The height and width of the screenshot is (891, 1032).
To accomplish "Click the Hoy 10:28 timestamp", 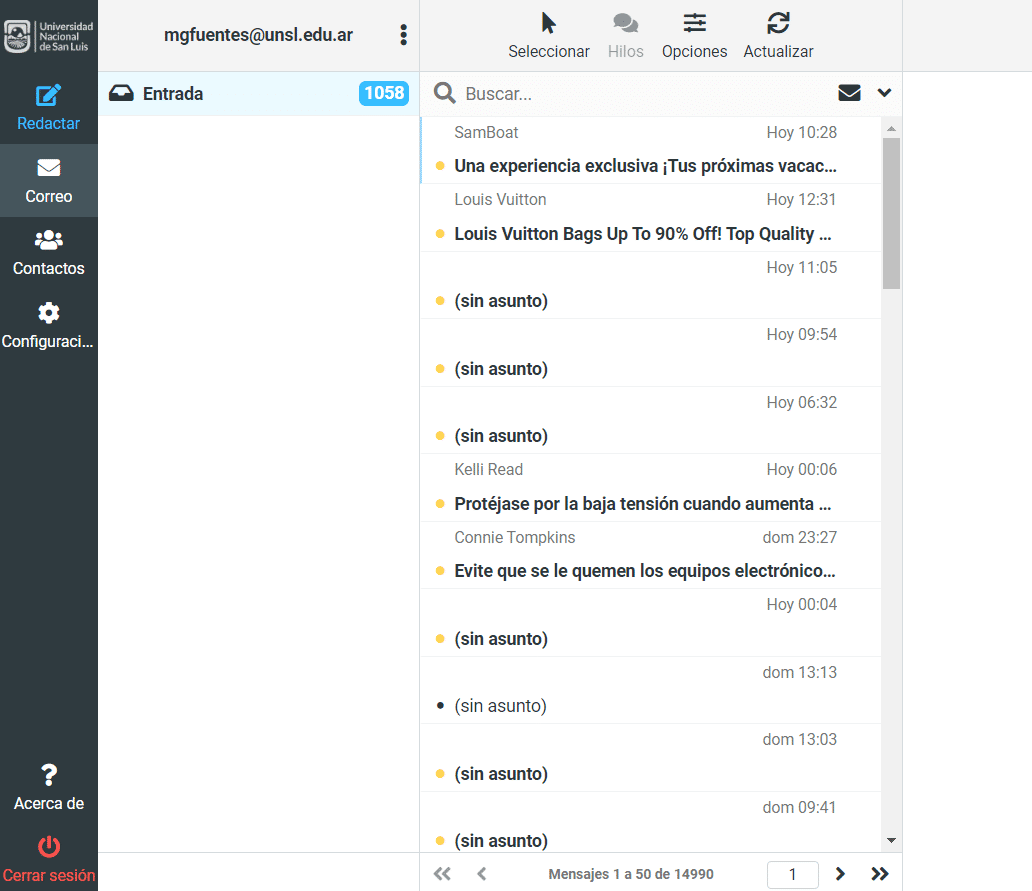I will pos(802,132).
